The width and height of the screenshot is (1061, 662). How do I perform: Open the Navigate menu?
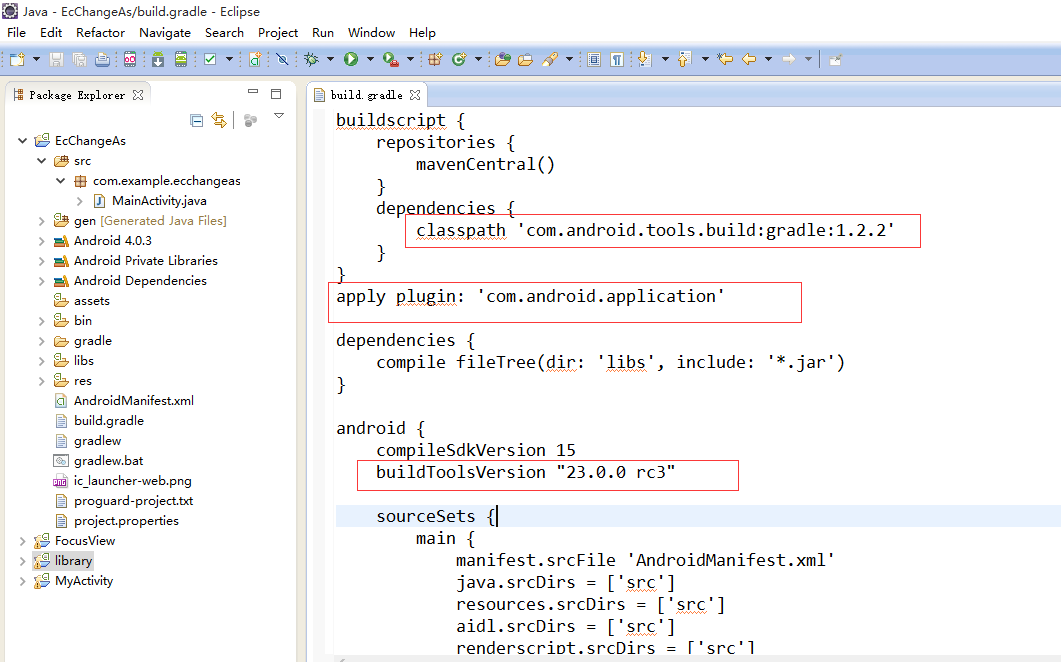click(x=165, y=32)
